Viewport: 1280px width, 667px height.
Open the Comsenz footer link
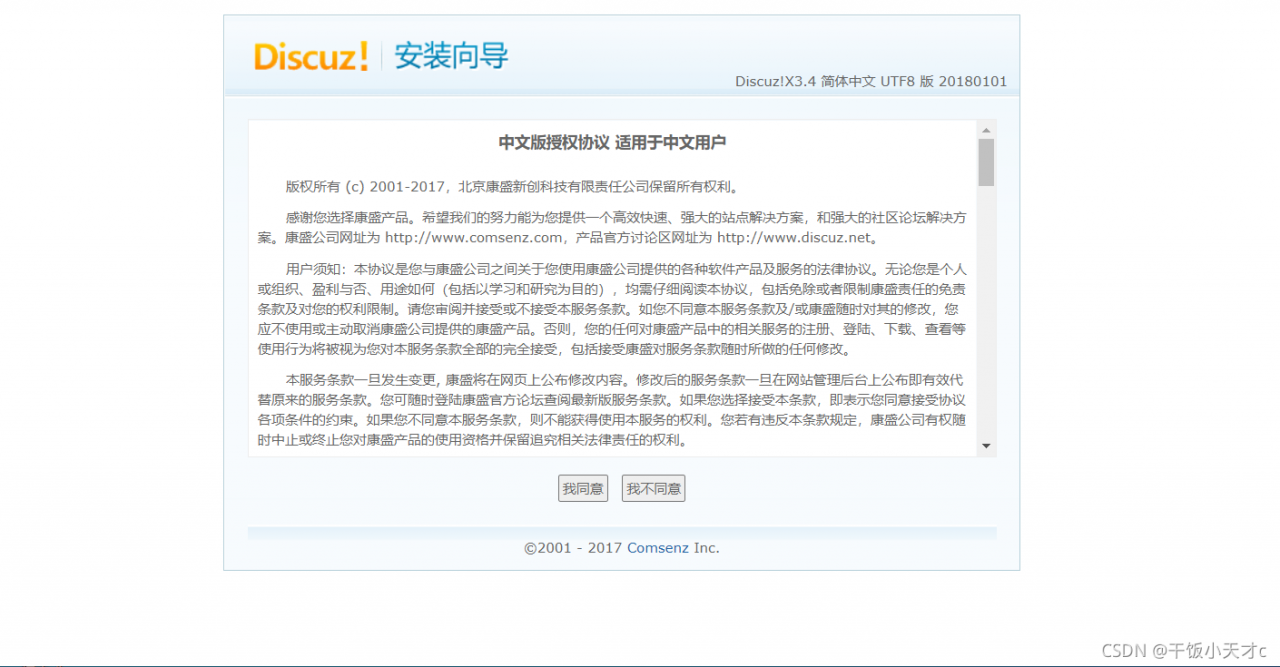pyautogui.click(x=658, y=548)
